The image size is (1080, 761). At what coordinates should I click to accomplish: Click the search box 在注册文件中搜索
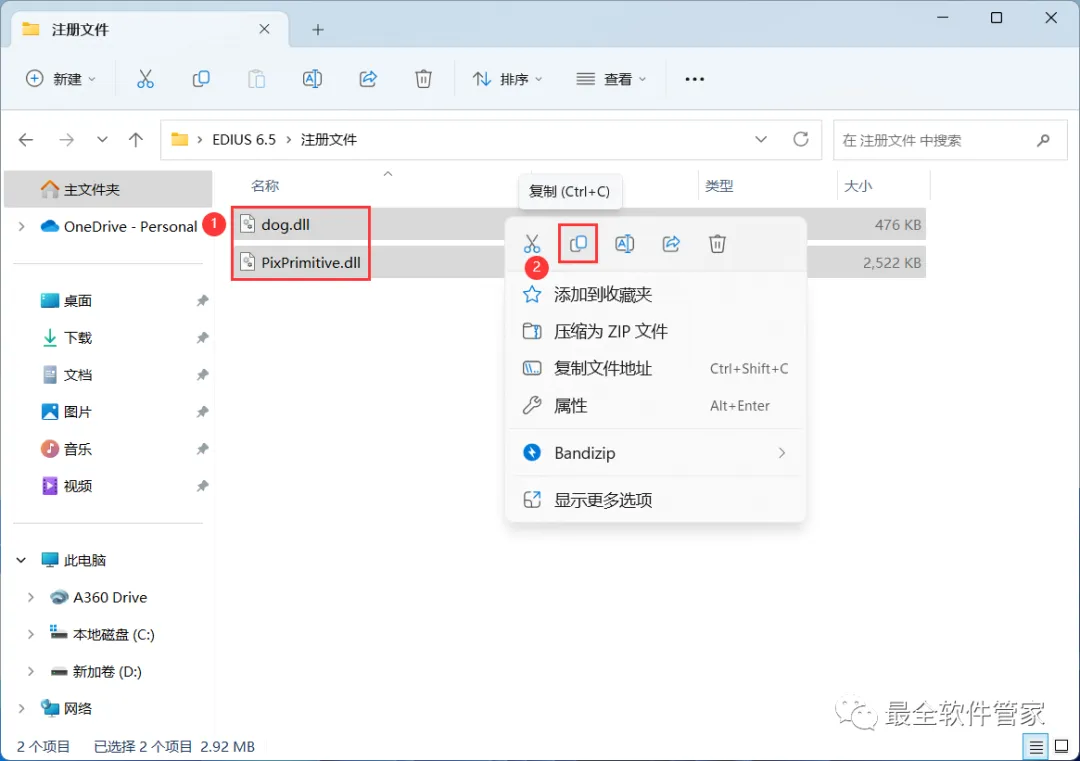(951, 140)
